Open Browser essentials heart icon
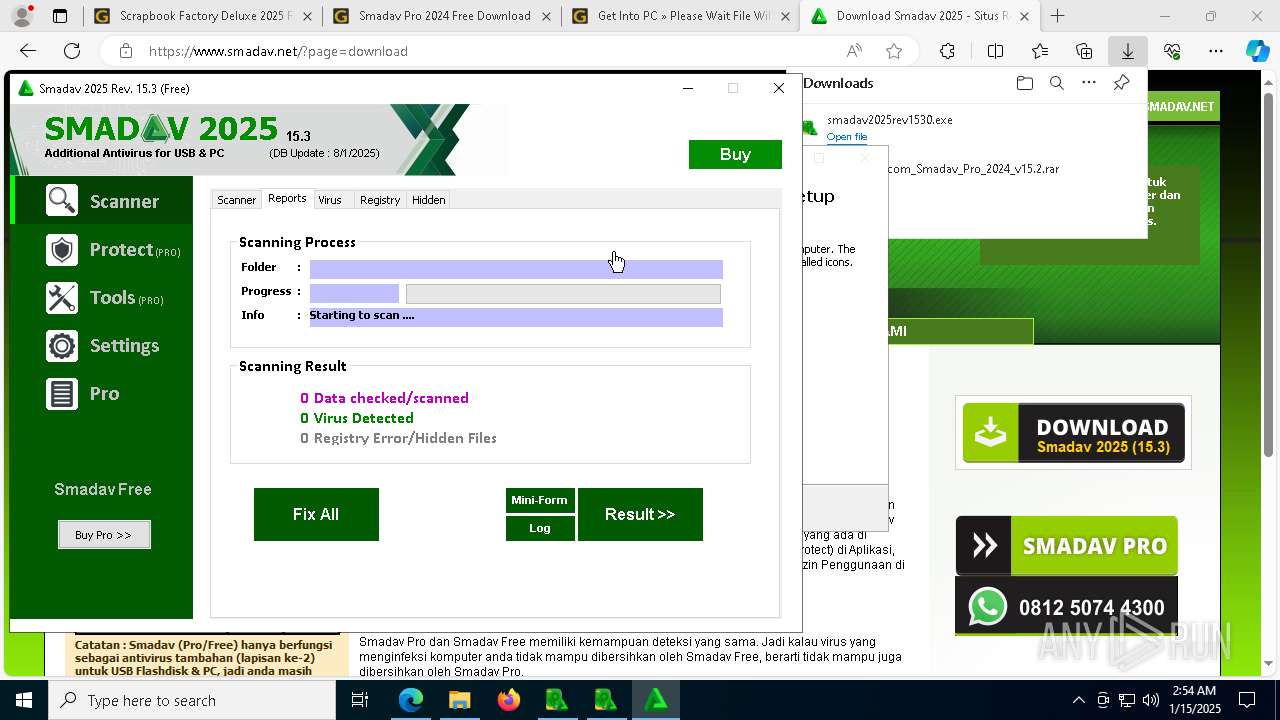The image size is (1280, 720). coord(1172,51)
